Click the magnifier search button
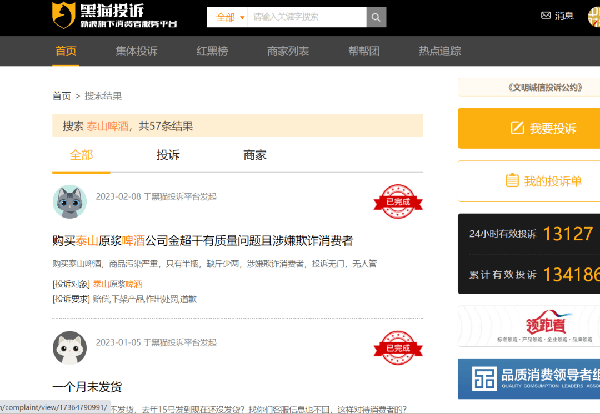The width and height of the screenshot is (600, 414). pos(376,17)
